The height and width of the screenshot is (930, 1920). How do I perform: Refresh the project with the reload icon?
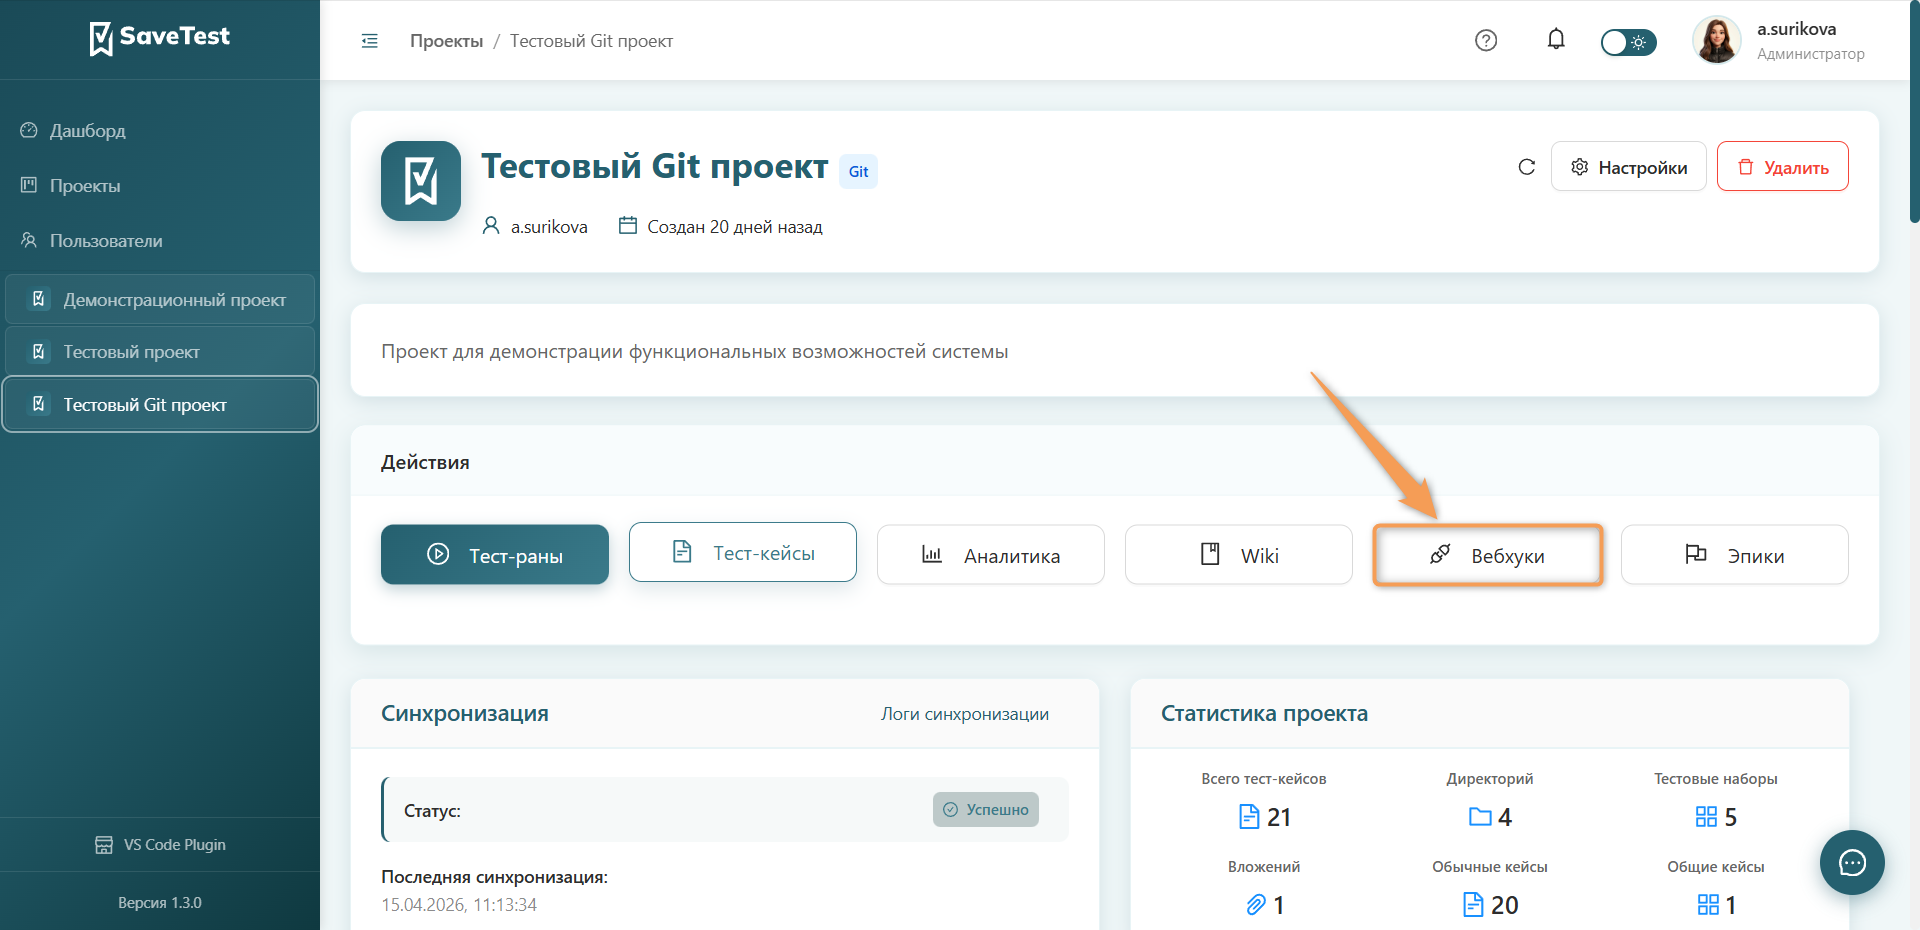coord(1526,167)
